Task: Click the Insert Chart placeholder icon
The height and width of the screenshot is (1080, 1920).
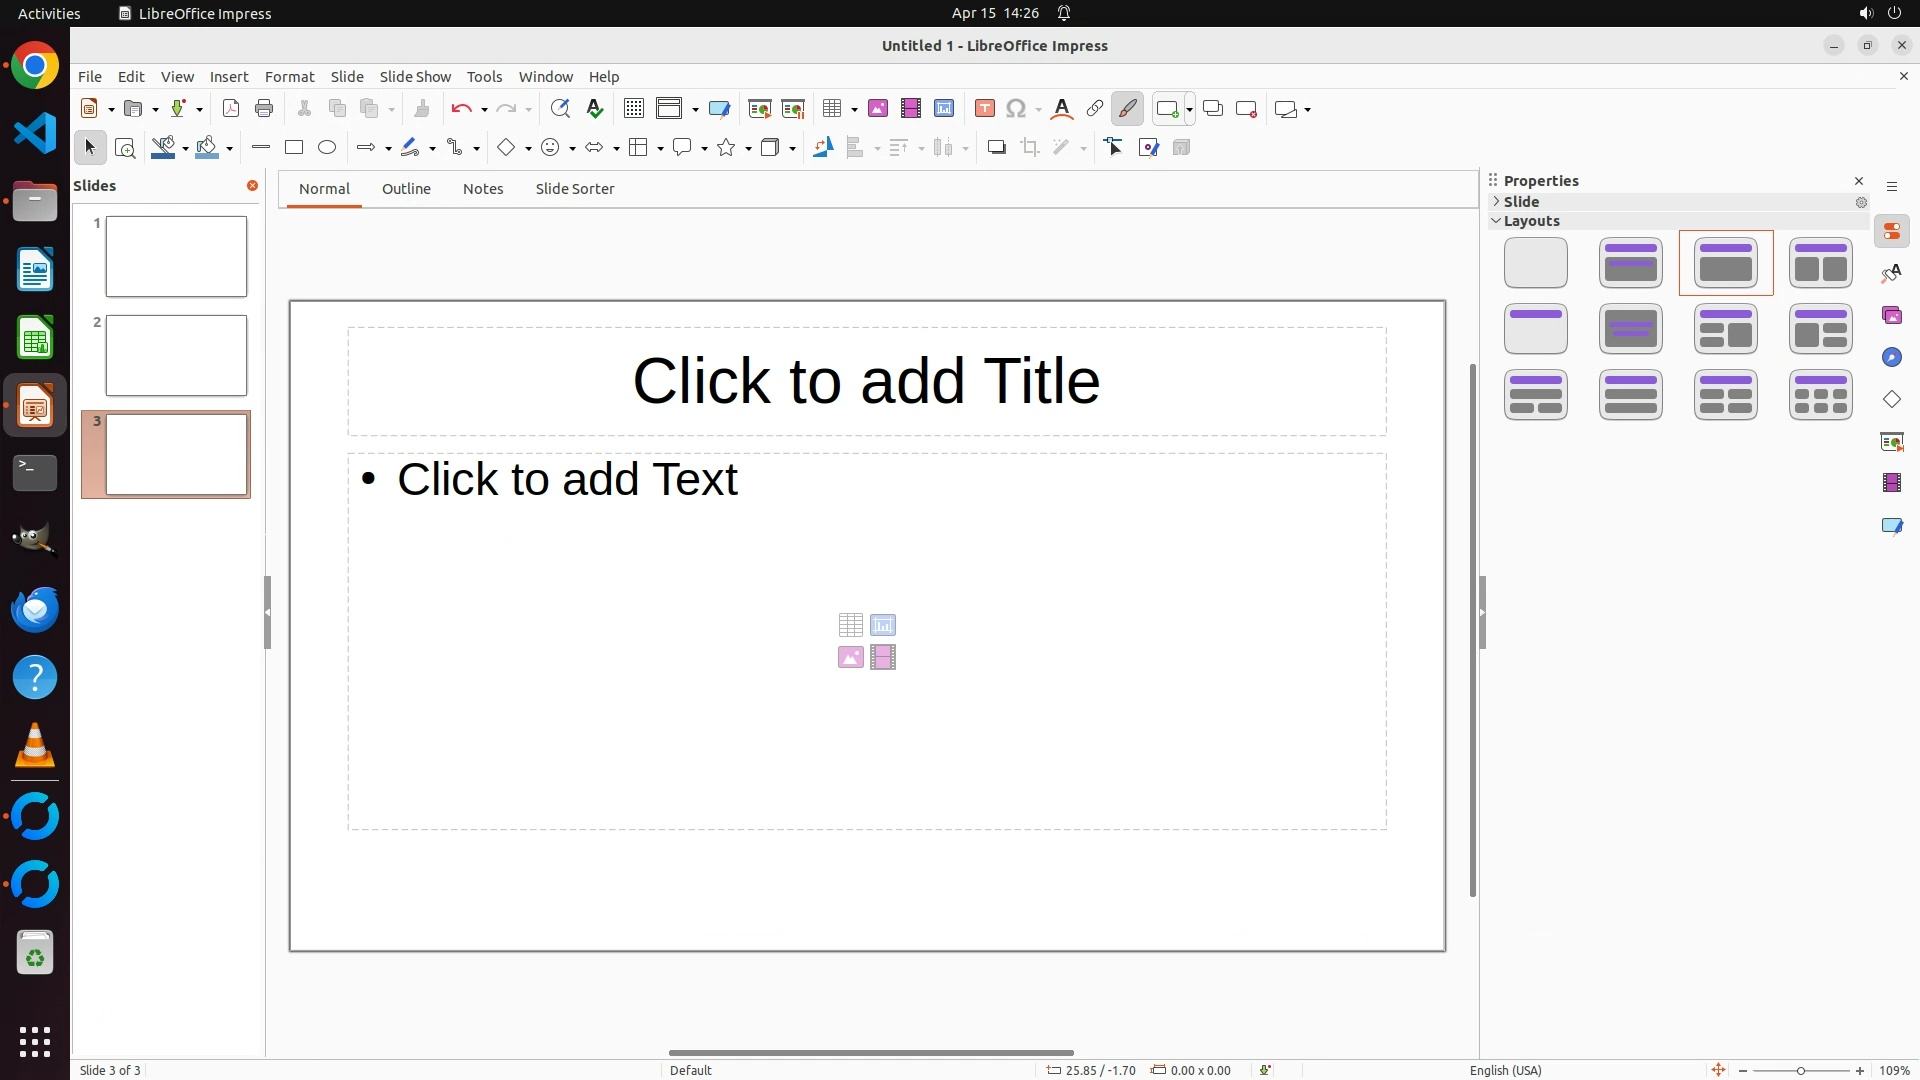Action: point(883,625)
